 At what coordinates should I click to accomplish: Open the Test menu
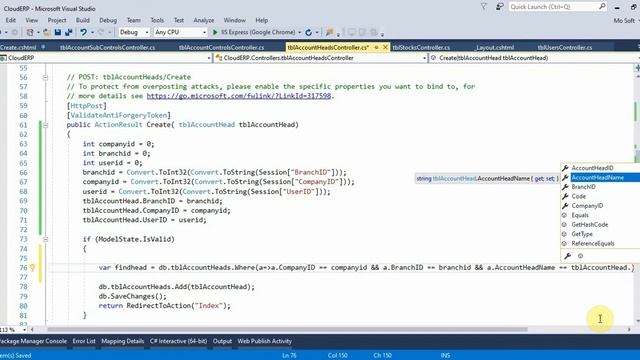coord(179,20)
